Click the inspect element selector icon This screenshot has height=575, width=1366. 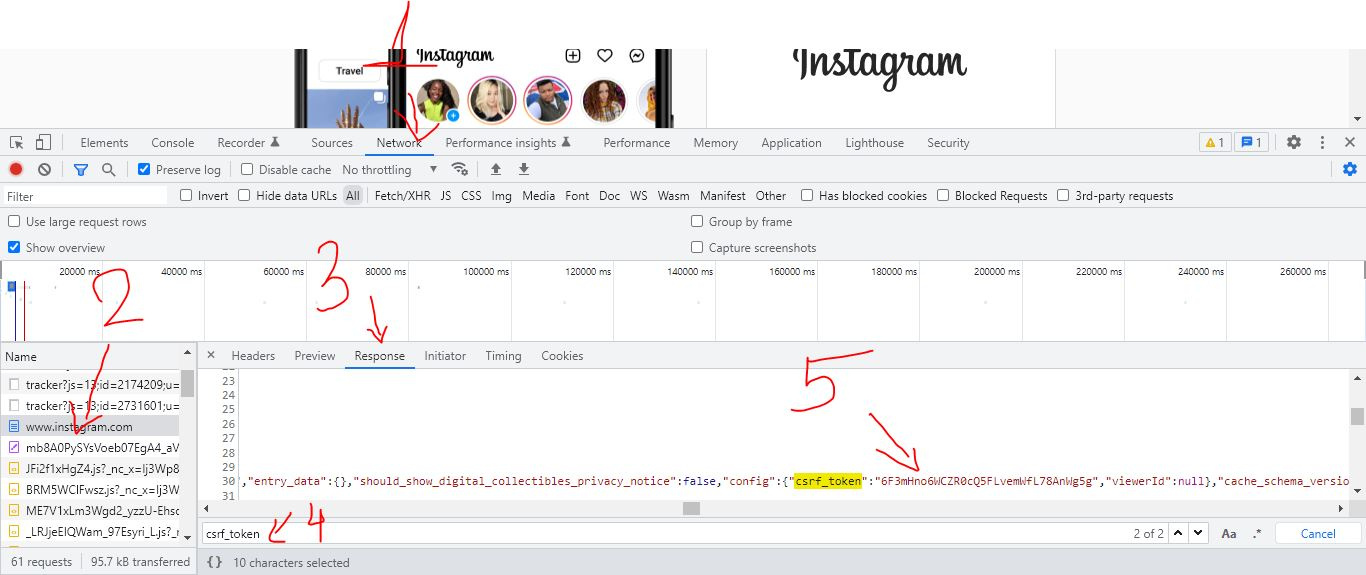click(16, 143)
